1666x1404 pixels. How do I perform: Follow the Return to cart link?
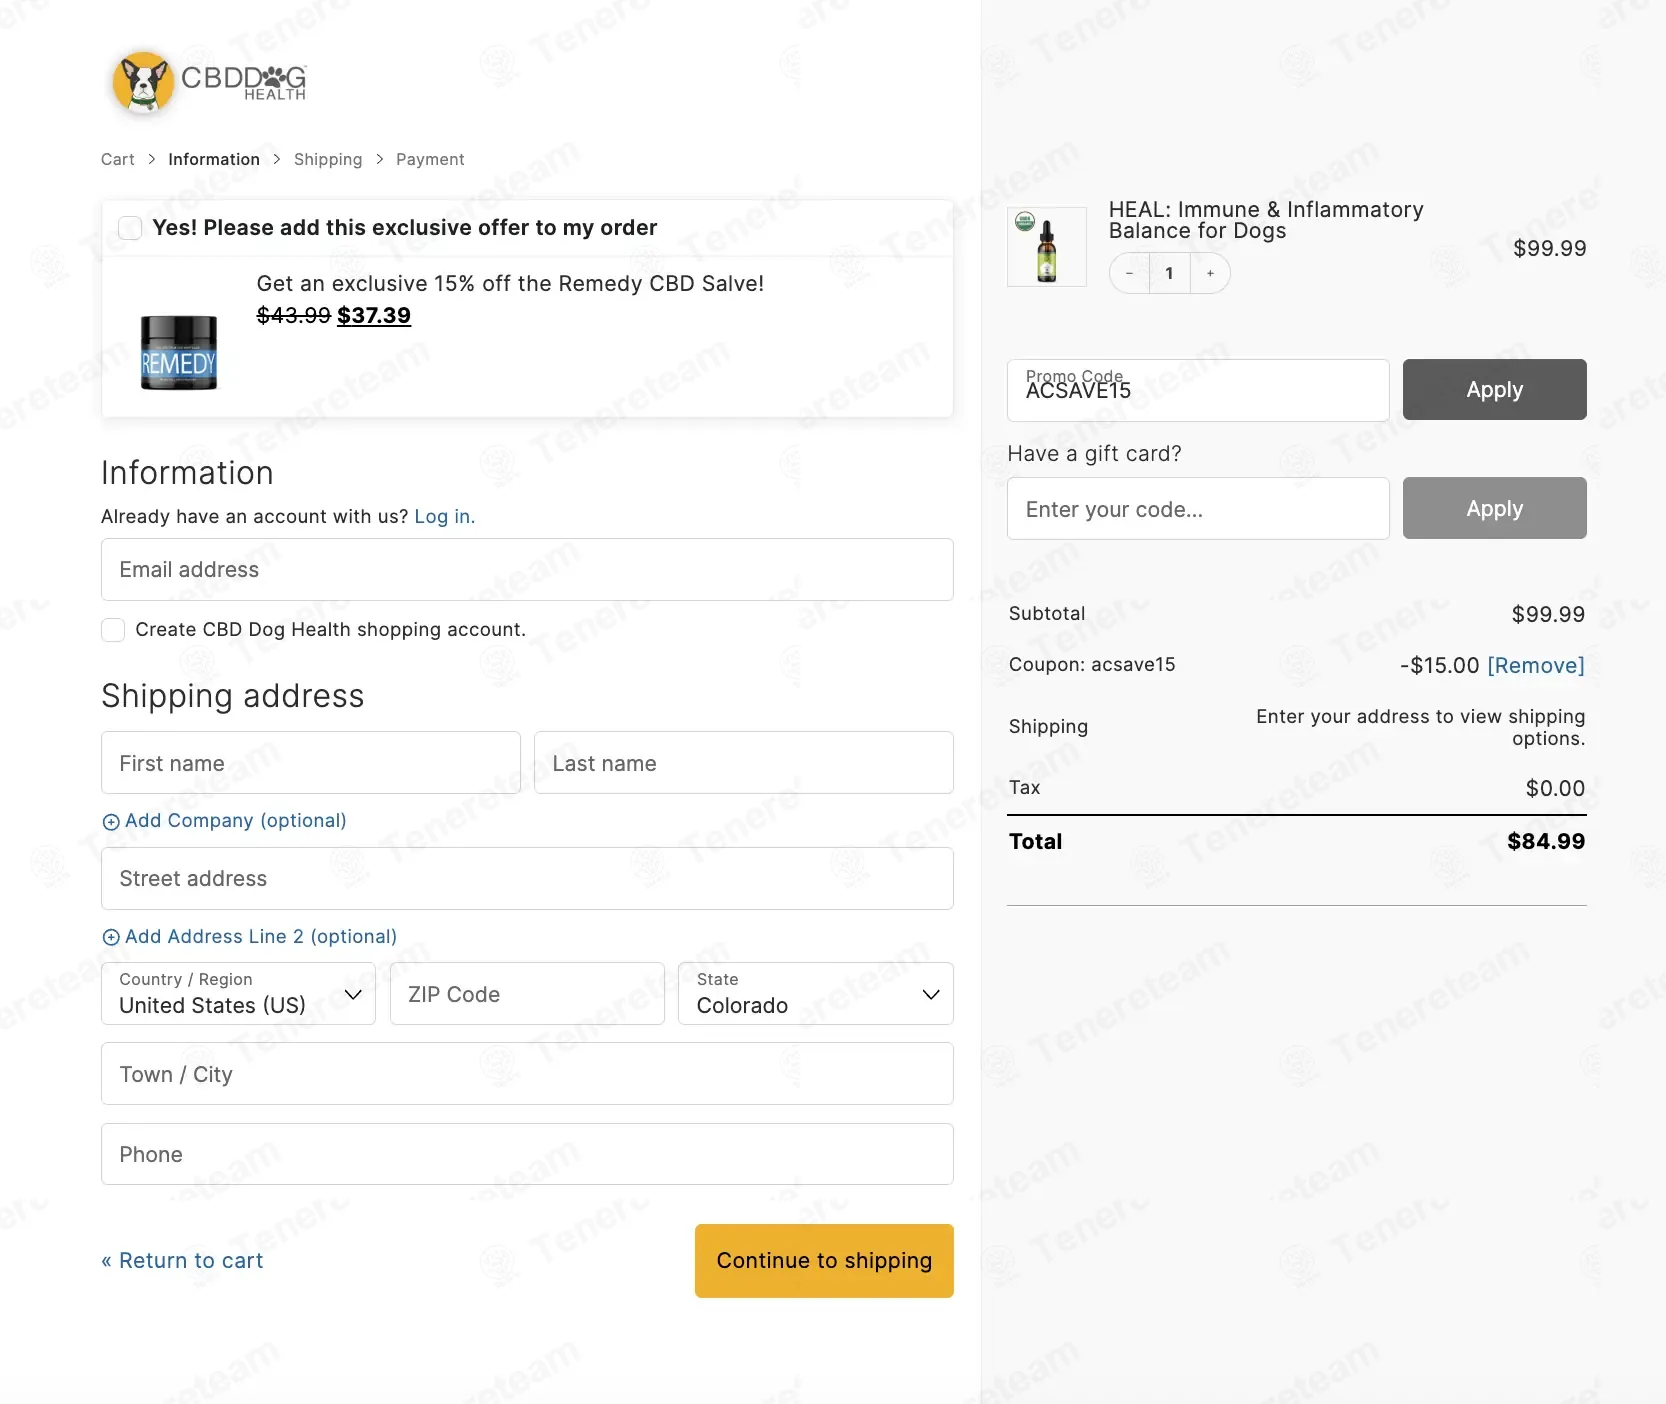pos(182,1261)
